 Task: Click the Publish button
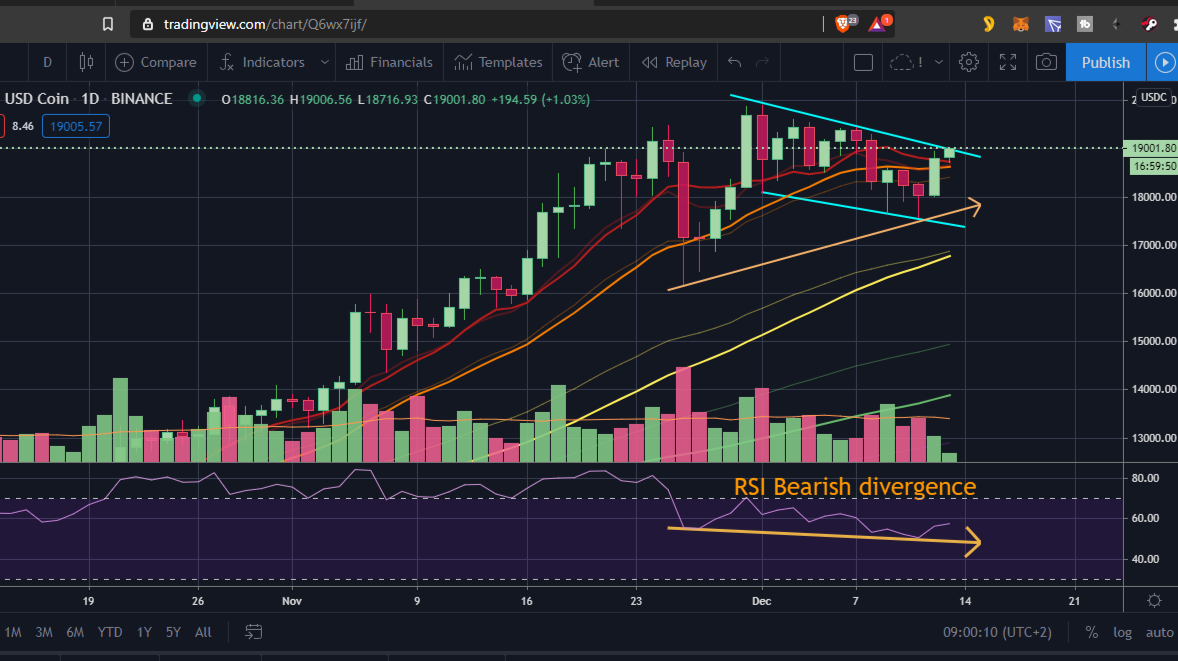(x=1105, y=62)
